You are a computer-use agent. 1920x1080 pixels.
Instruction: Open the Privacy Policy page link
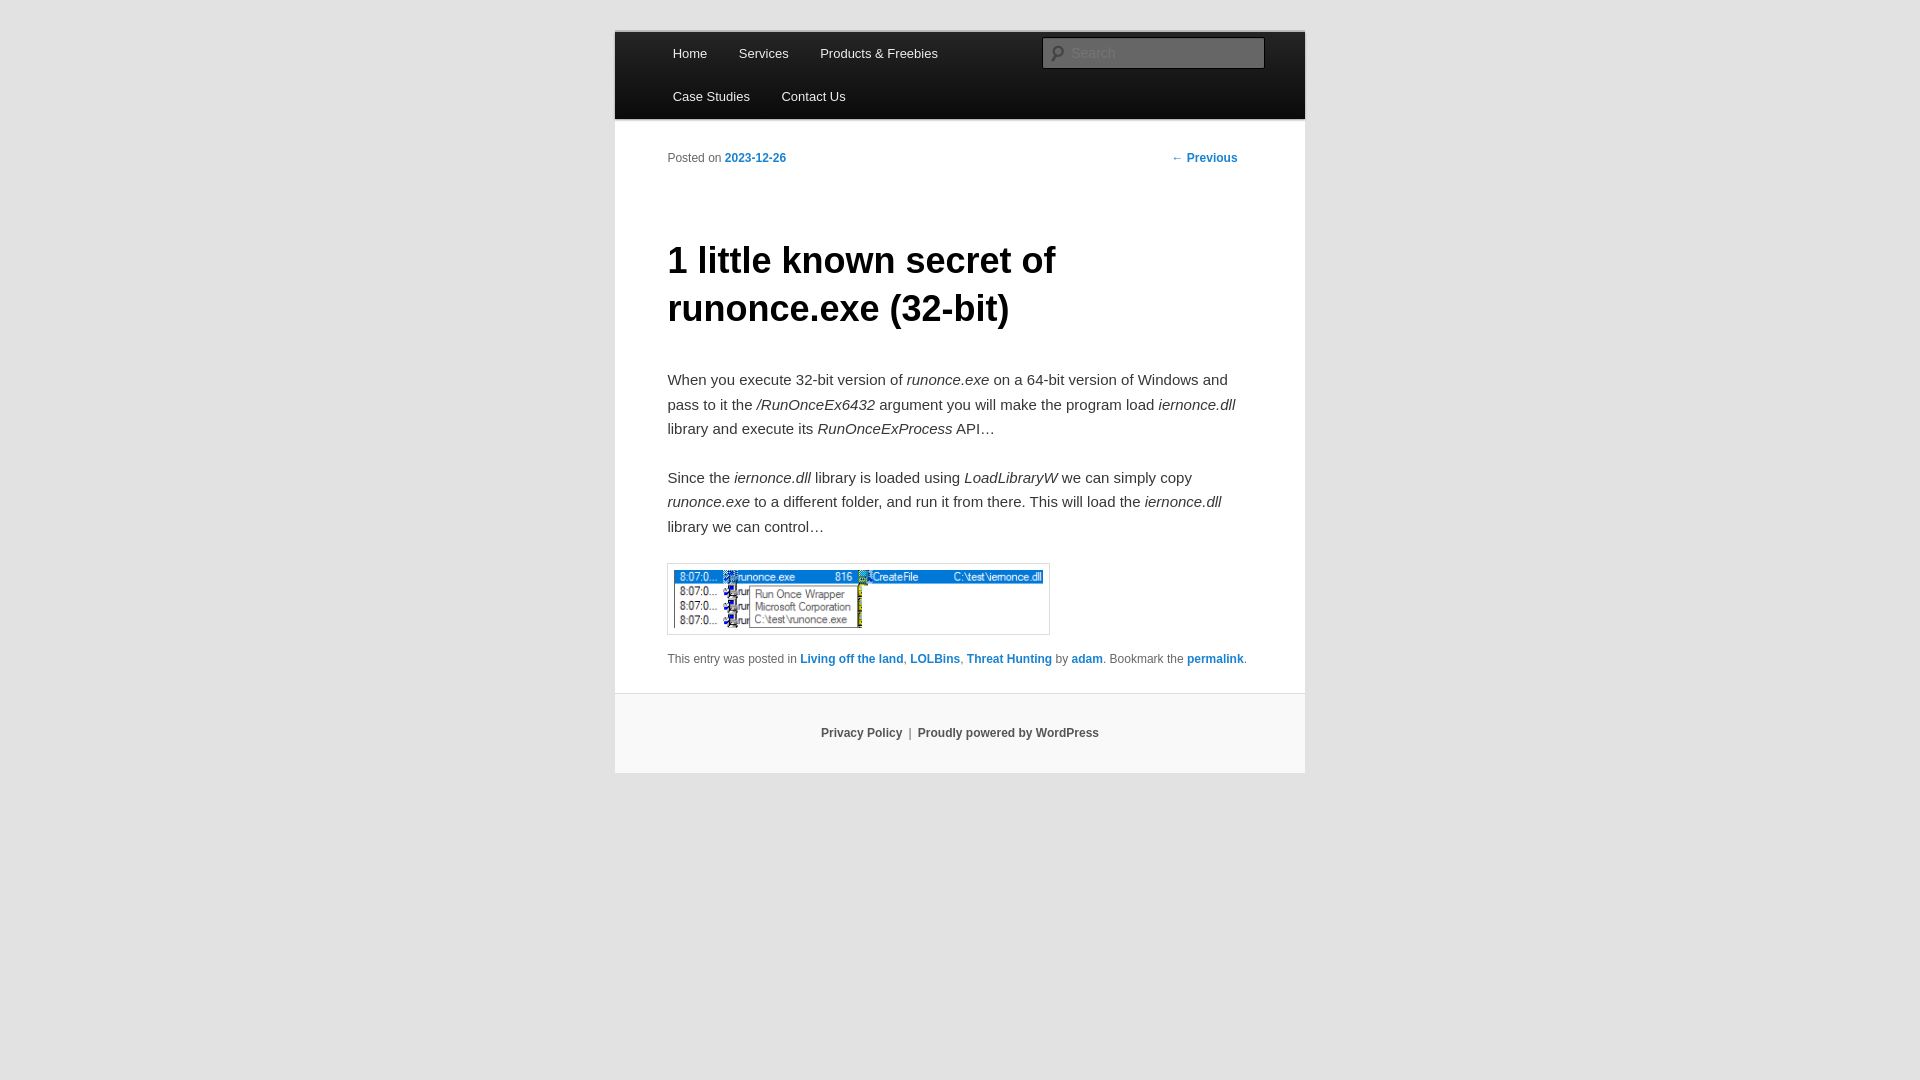(x=861, y=733)
